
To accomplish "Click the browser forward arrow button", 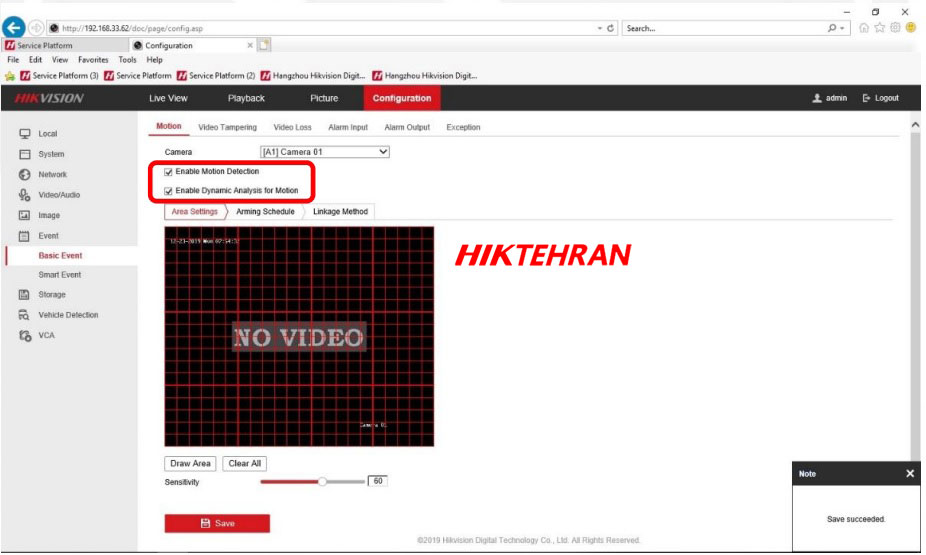I will pyautogui.click(x=36, y=28).
